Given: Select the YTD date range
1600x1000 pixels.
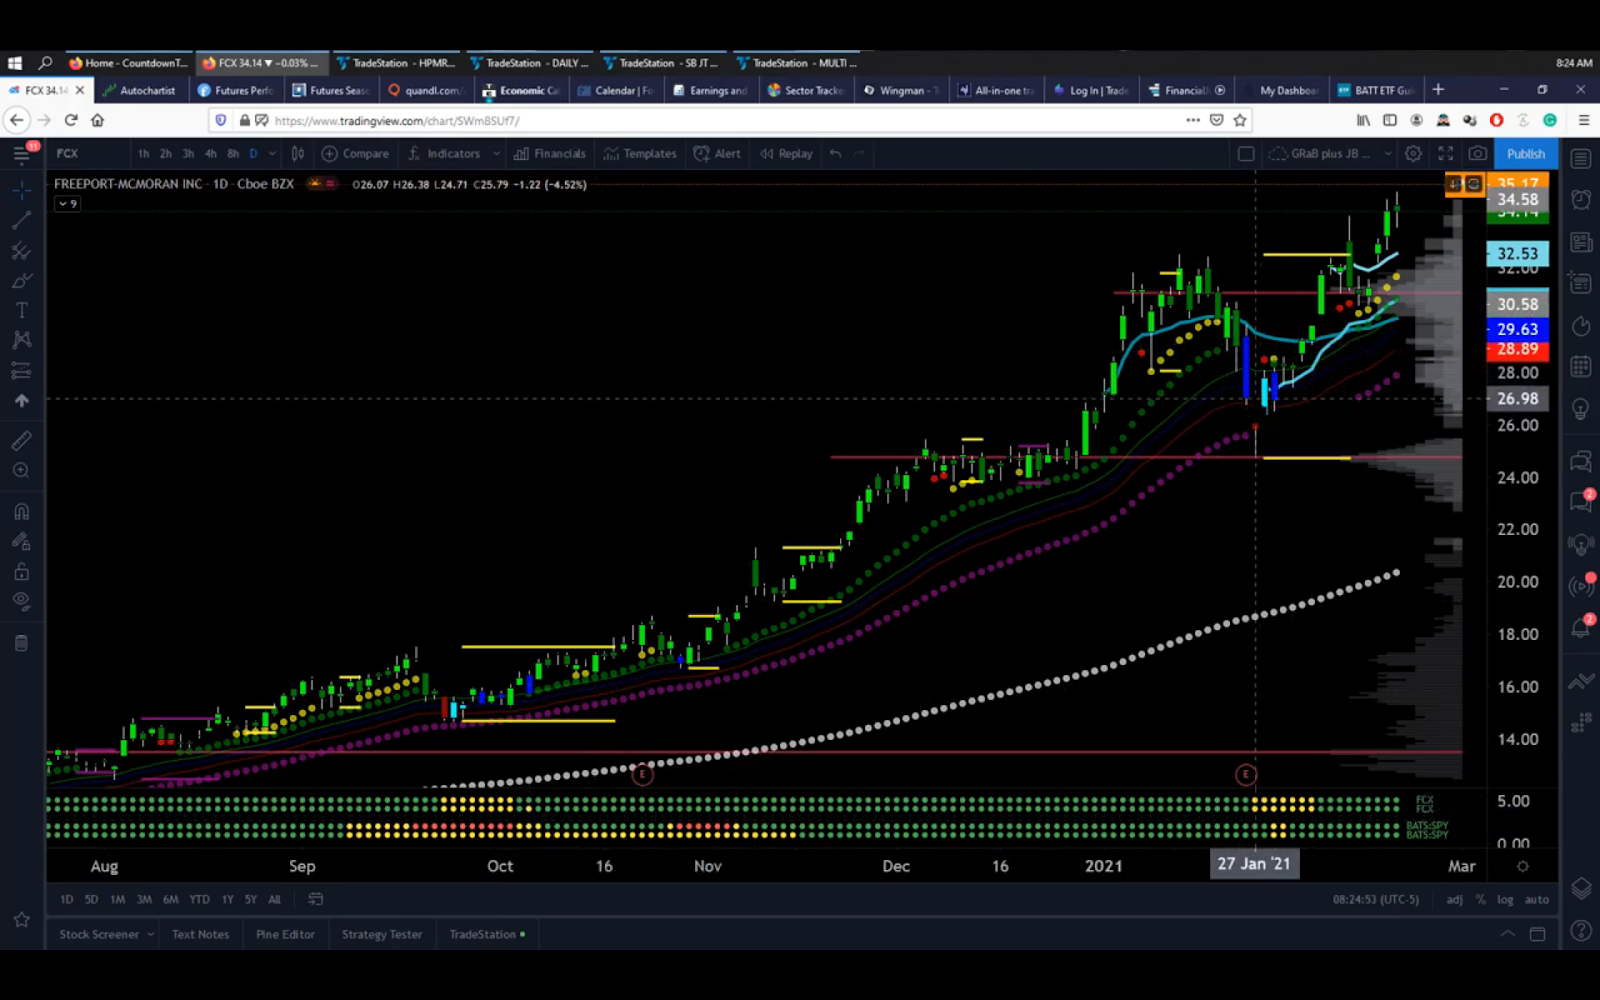Looking at the screenshot, I should tap(200, 900).
